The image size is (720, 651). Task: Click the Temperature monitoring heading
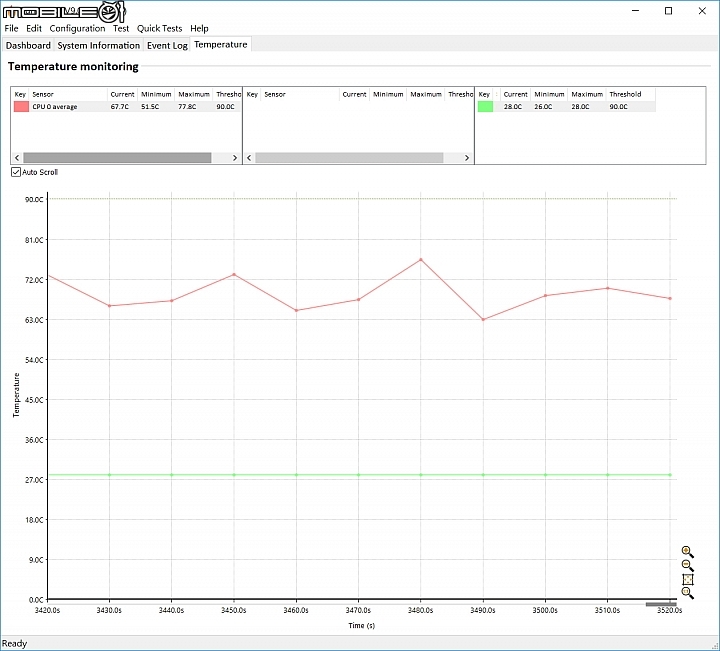pyautogui.click(x=73, y=67)
